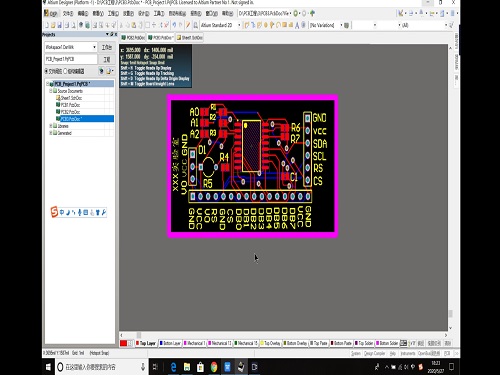Click the Design Compiler status bar button
The image size is (500, 375).
[374, 353]
